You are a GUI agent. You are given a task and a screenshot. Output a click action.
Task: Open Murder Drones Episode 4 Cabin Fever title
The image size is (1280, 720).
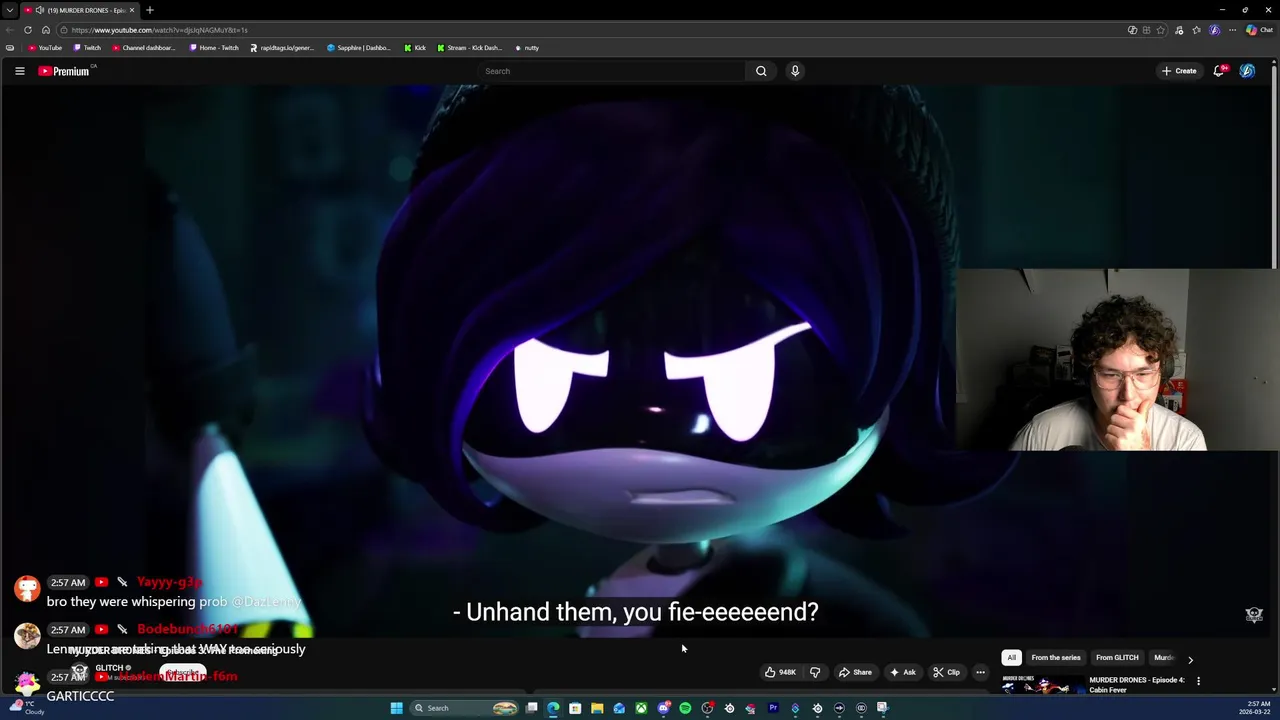point(1137,685)
